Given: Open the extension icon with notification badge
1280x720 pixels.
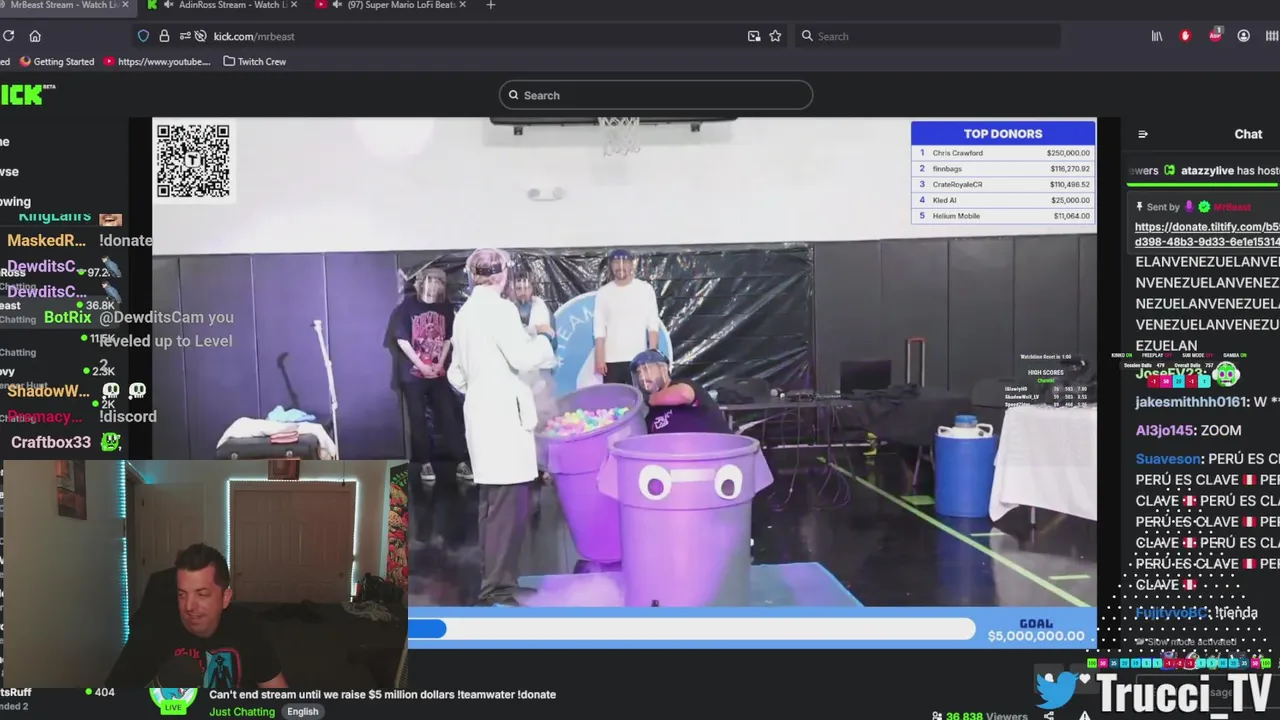Looking at the screenshot, I should 1215,35.
